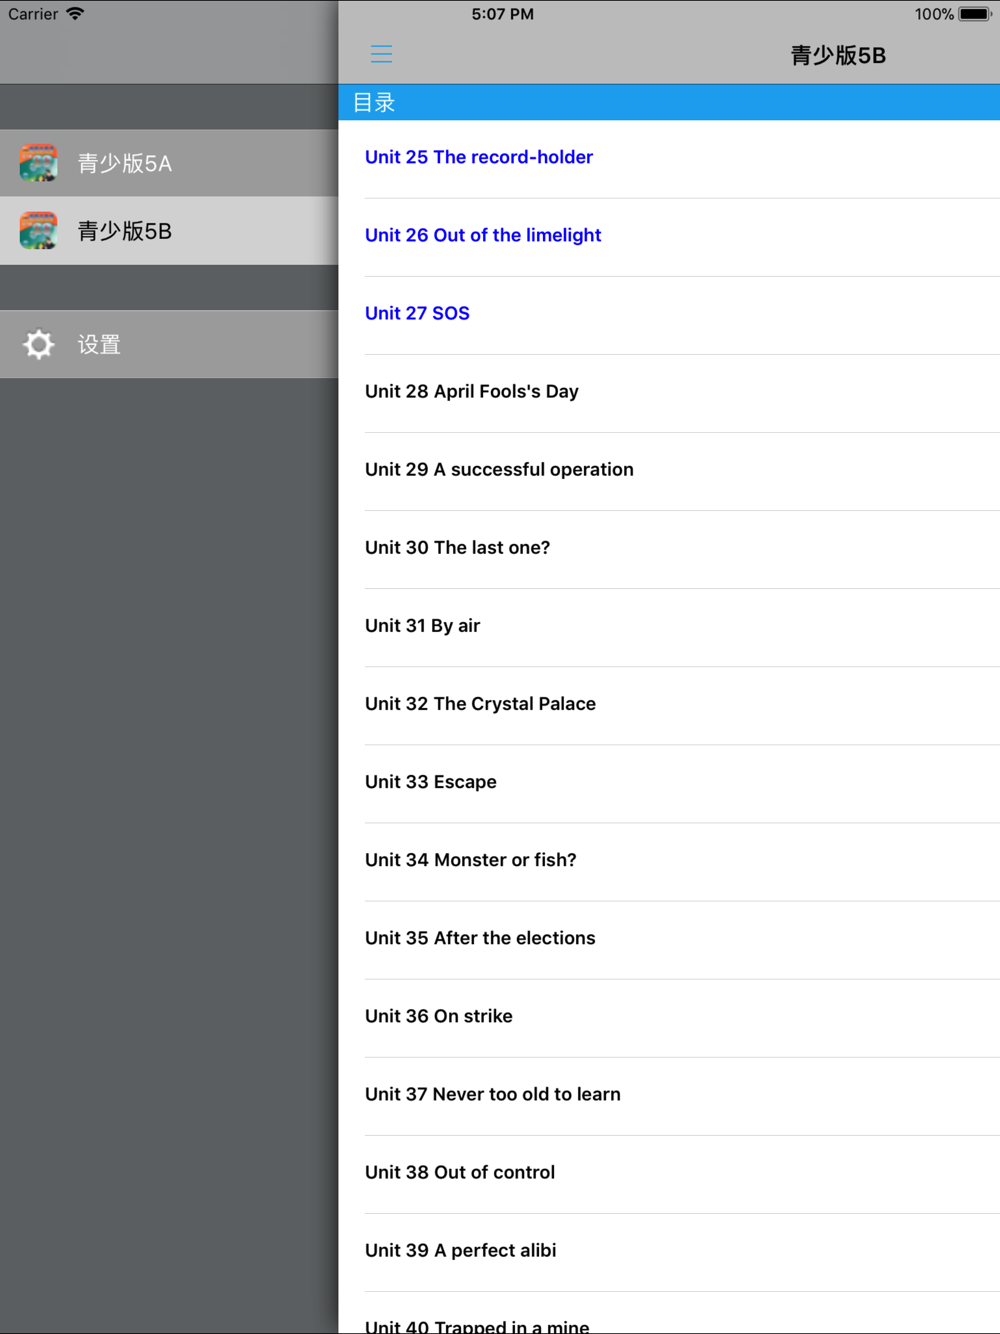This screenshot has height=1334, width=1000.
Task: Open Unit 34 Monster or fish?
Action: coord(470,859)
